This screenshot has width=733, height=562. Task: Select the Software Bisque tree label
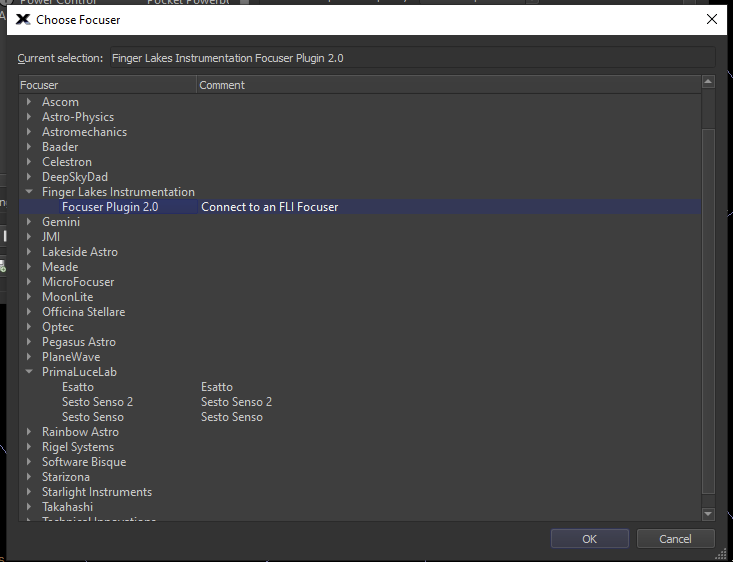click(84, 462)
